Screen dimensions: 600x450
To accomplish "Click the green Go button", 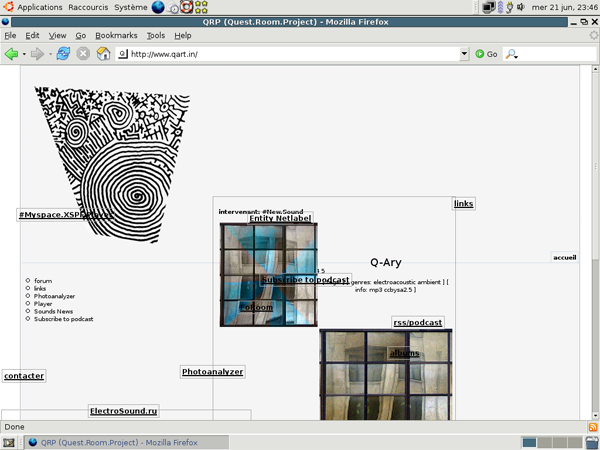I will pos(486,54).
